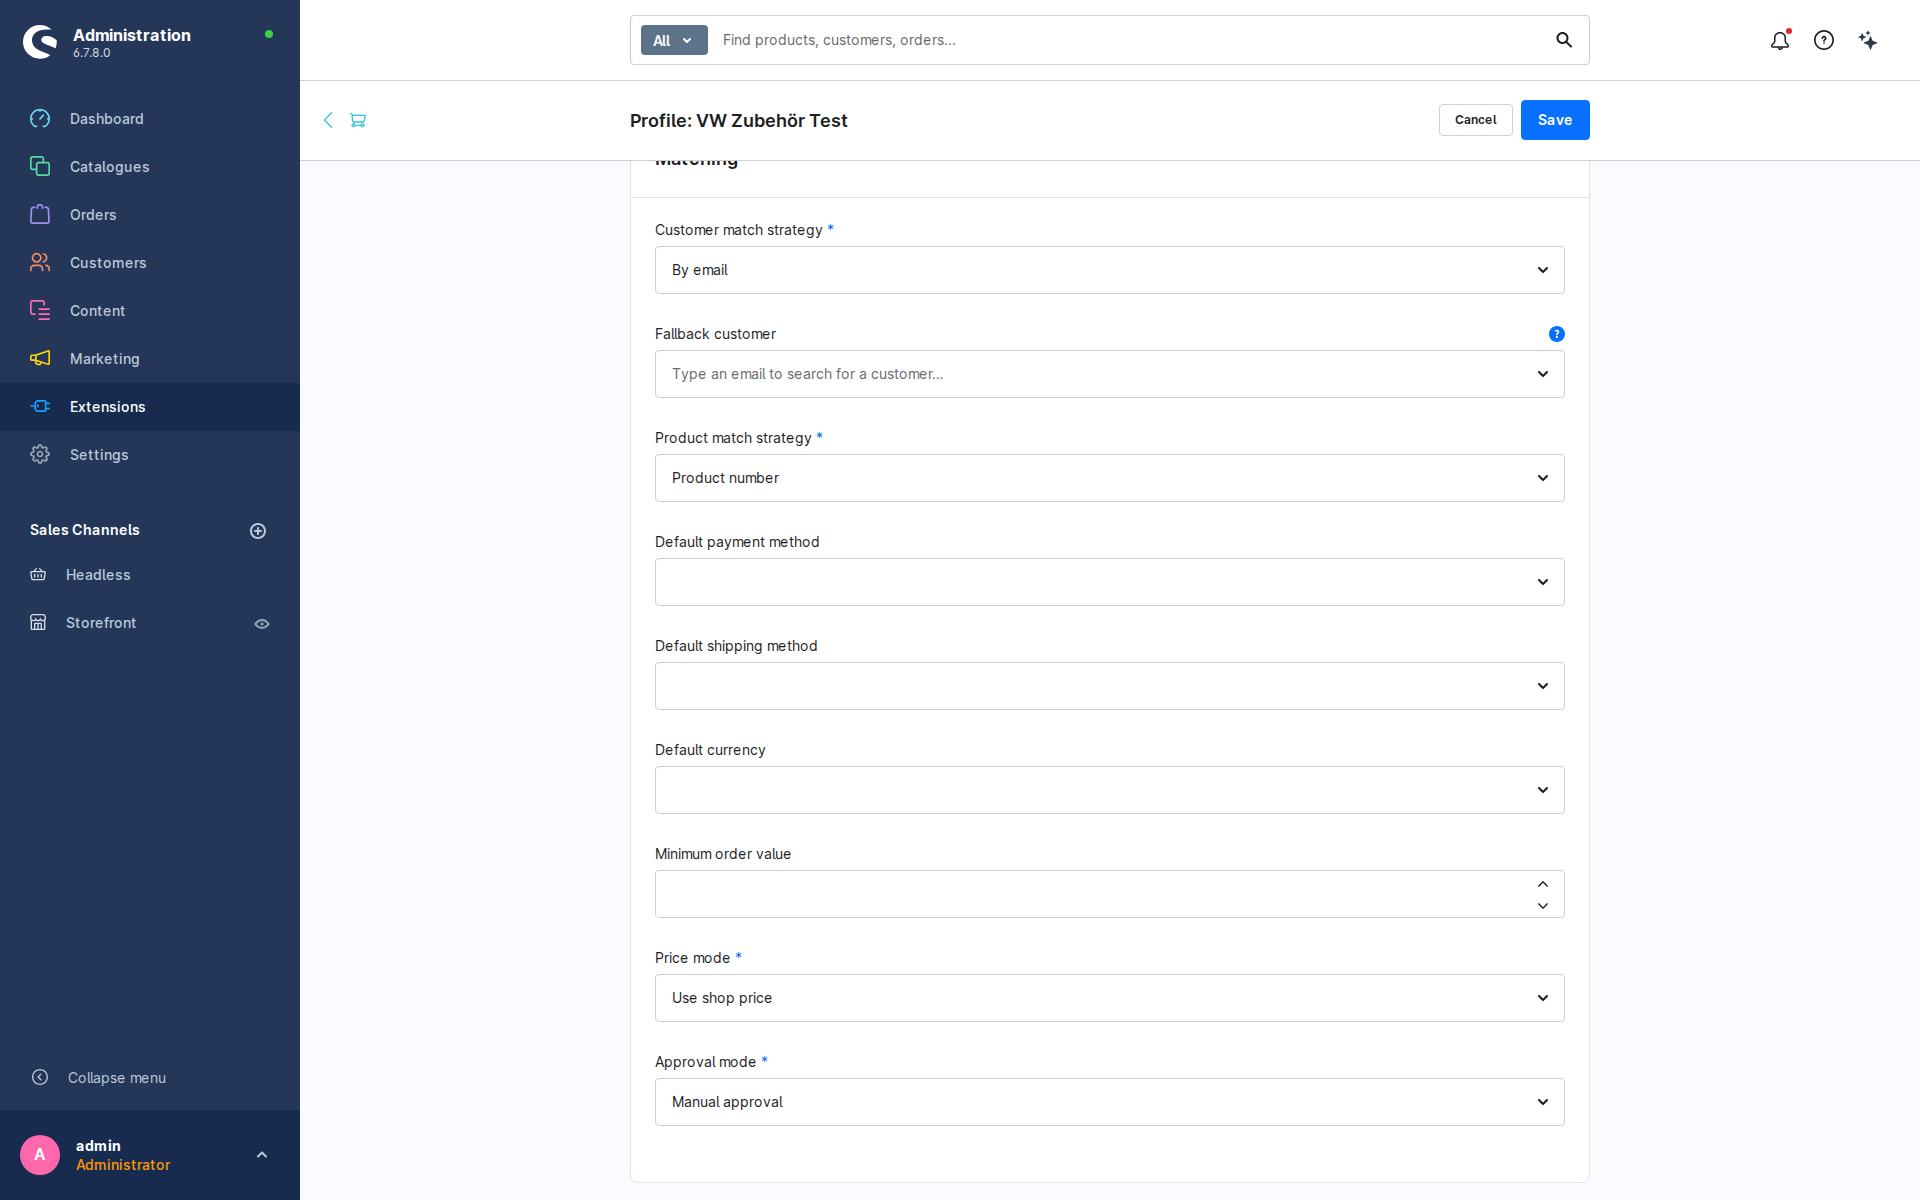Viewport: 1920px width, 1200px height.
Task: Expand the Price mode dropdown
Action: (1109, 998)
